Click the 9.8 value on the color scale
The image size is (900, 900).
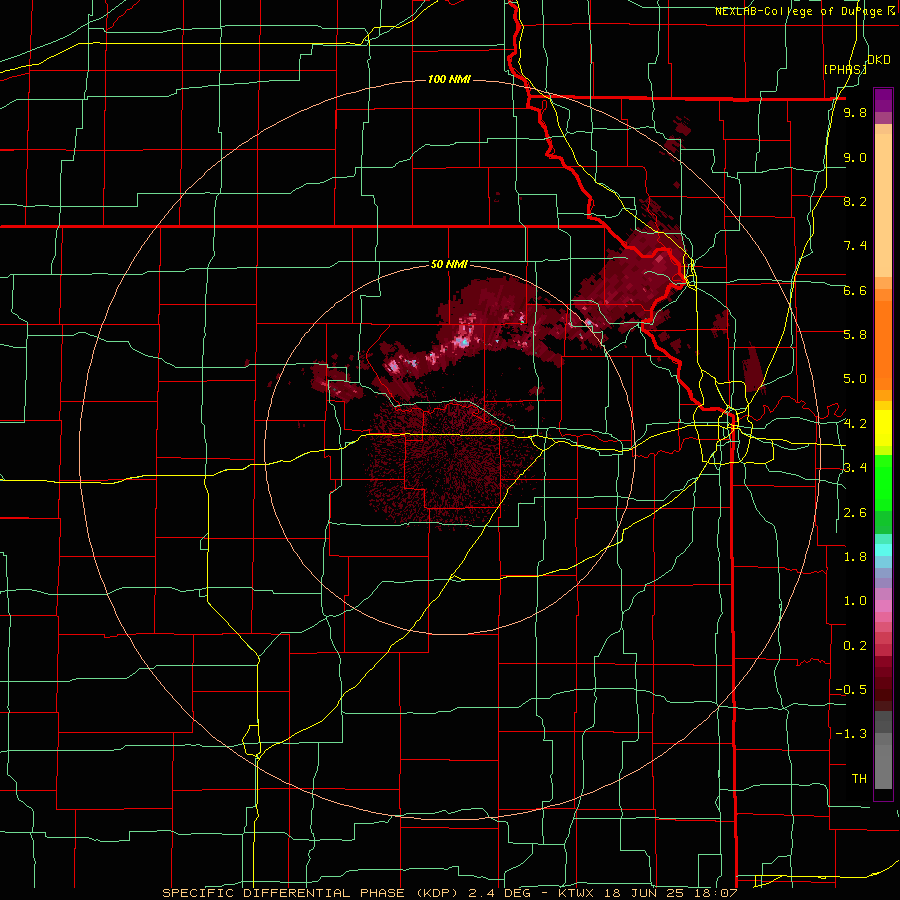tap(855, 113)
